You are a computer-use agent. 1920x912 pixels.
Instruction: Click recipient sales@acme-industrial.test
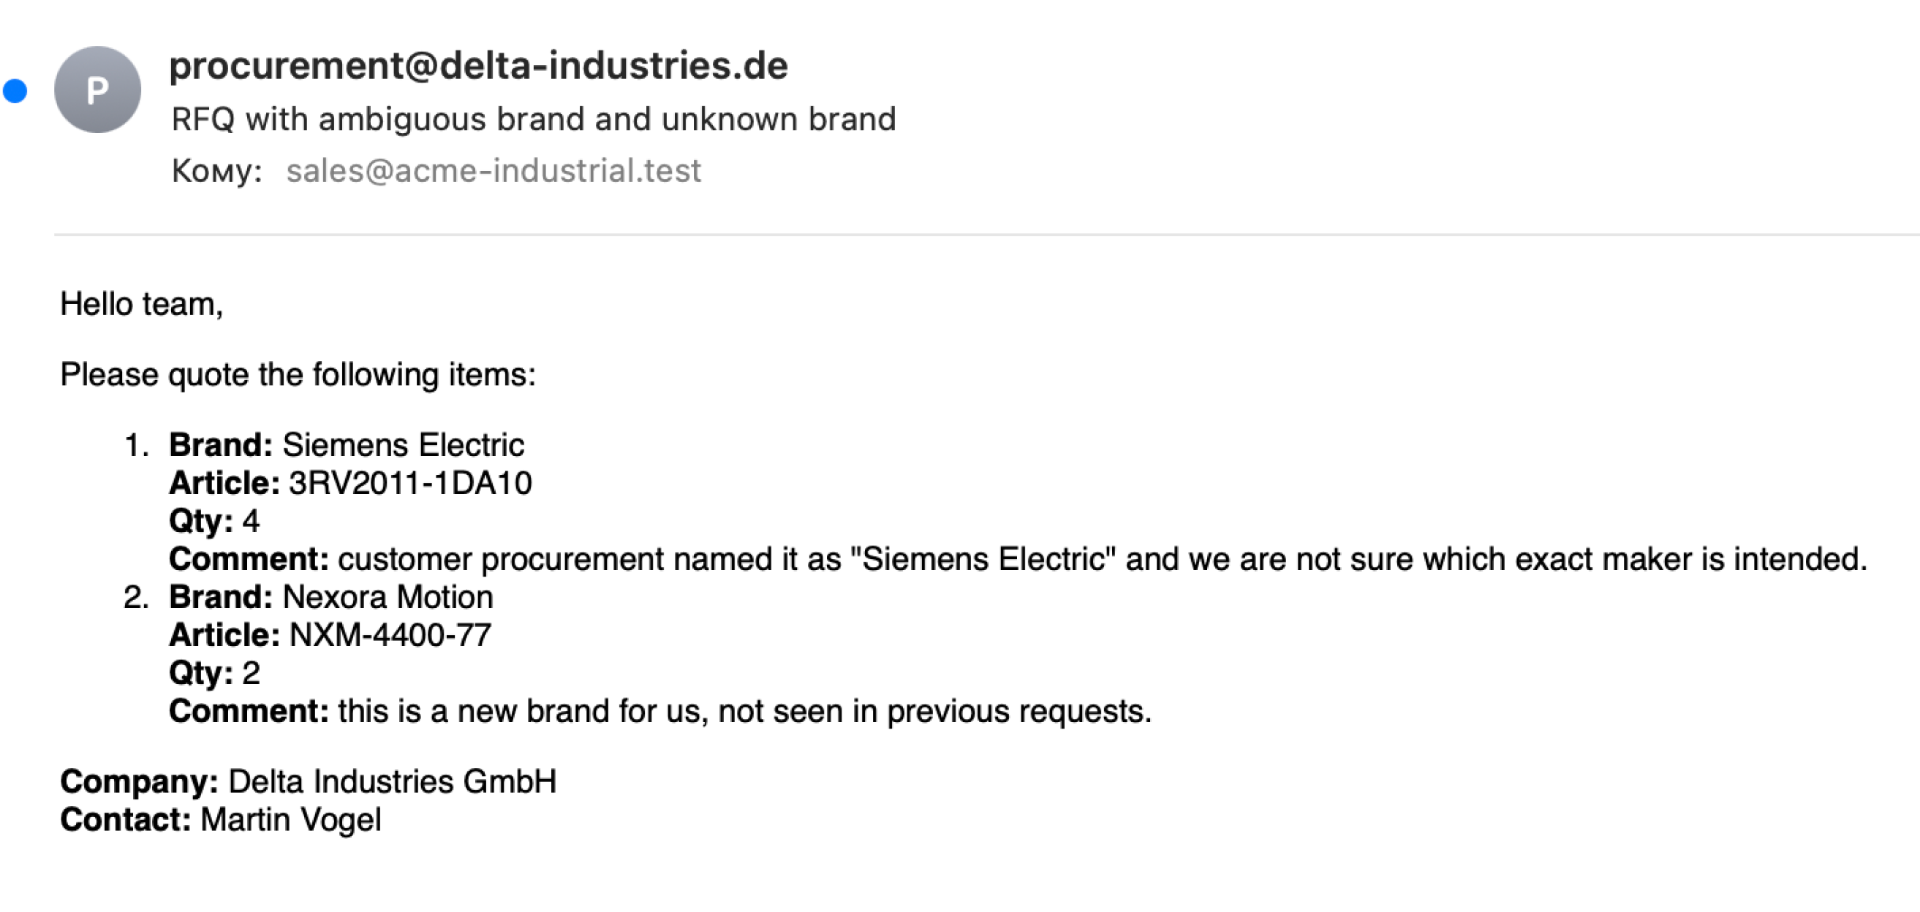[x=493, y=171]
